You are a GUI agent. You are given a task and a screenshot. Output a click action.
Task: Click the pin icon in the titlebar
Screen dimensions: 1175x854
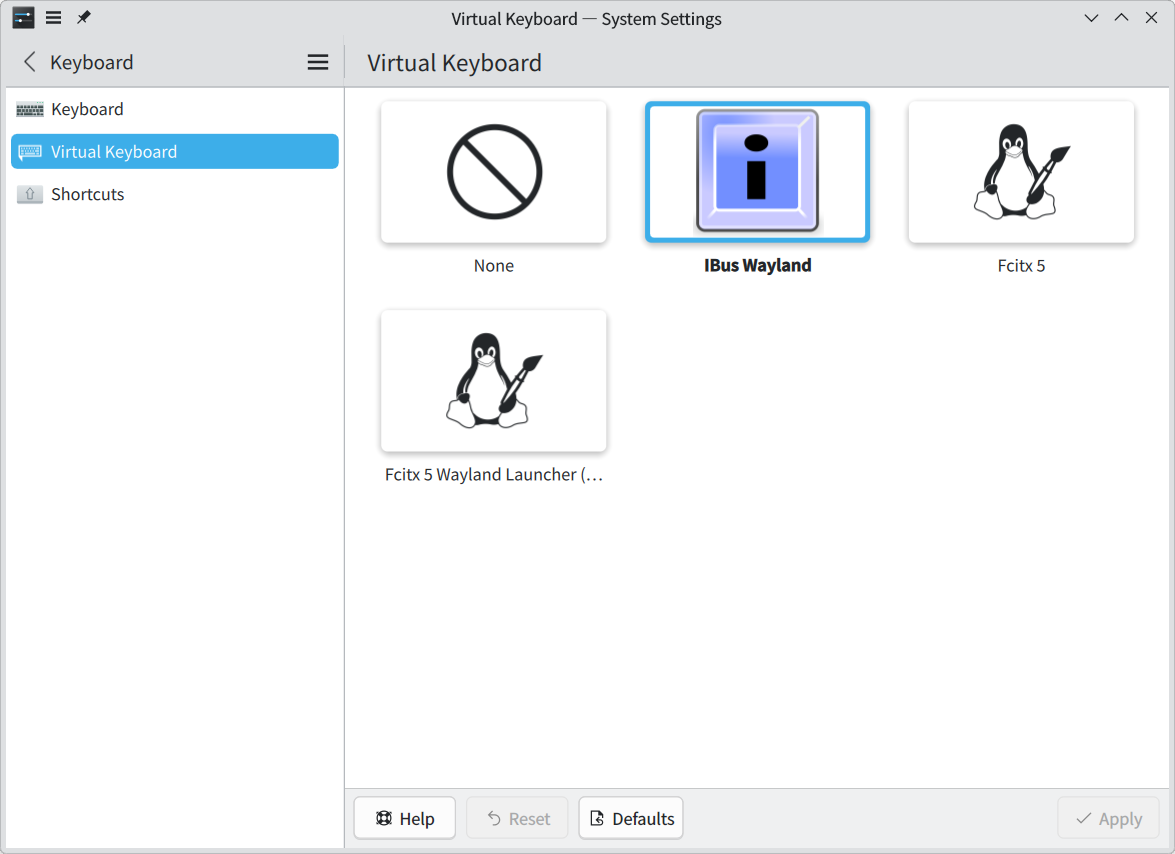[84, 17]
